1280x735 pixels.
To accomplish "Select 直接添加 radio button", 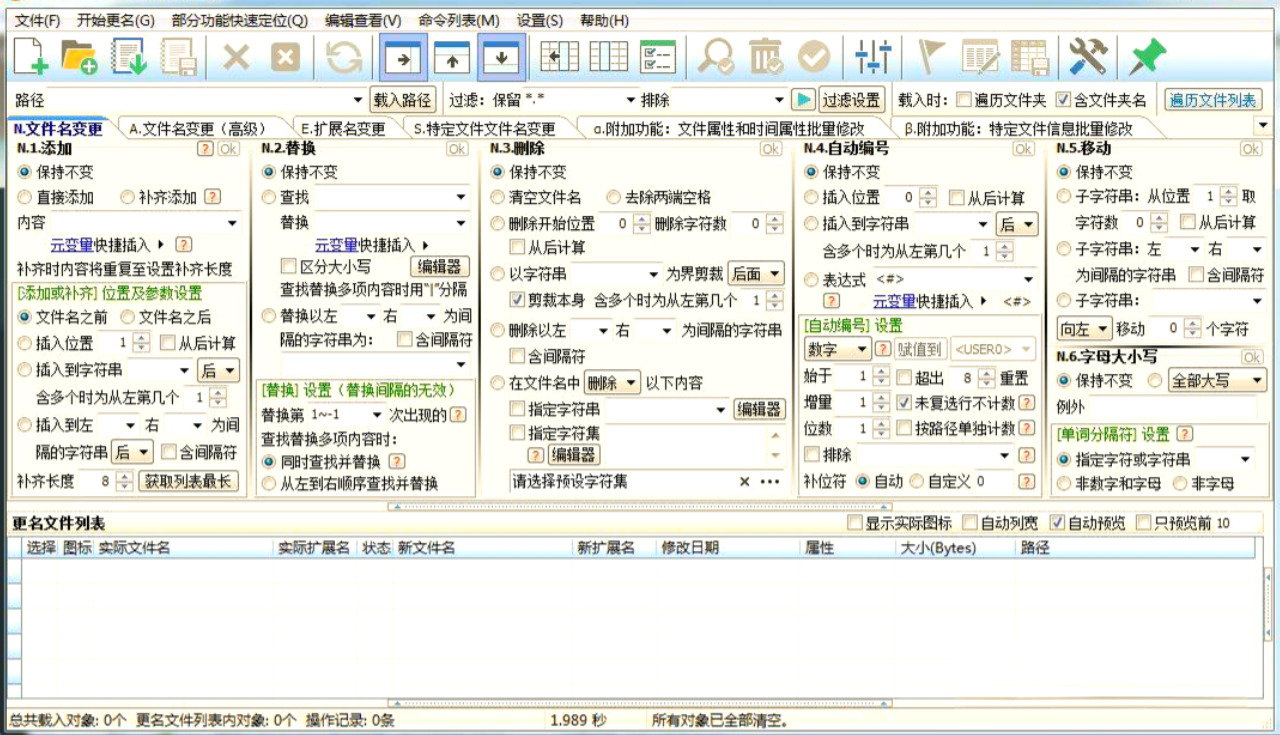I will tap(26, 197).
